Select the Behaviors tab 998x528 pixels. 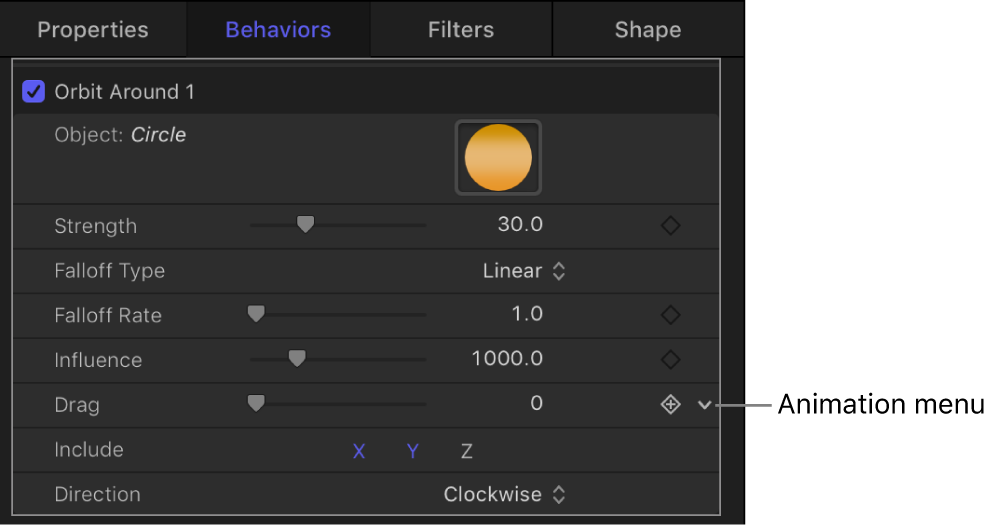coord(278,29)
